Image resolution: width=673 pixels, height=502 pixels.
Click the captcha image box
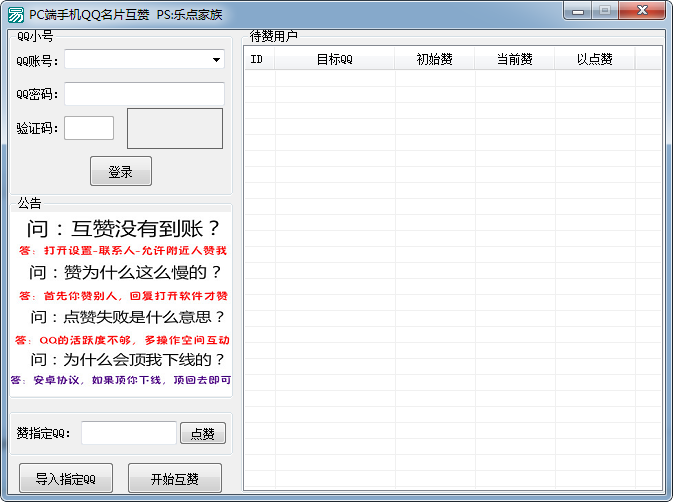[175, 128]
